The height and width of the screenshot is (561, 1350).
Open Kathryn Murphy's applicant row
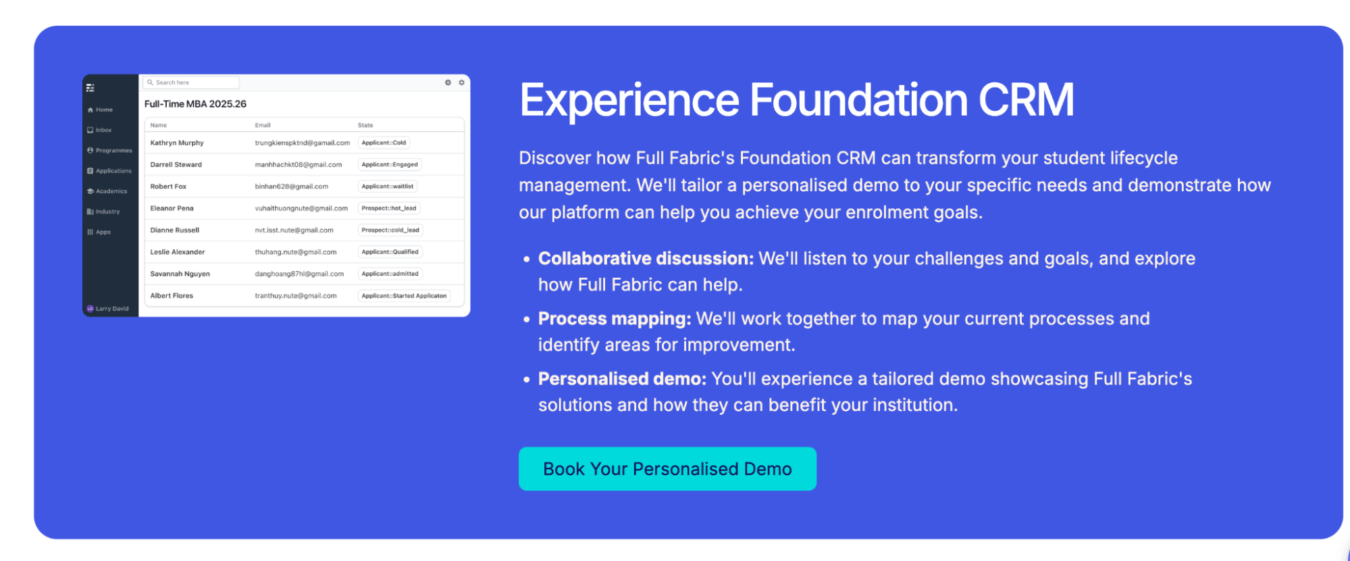click(177, 143)
